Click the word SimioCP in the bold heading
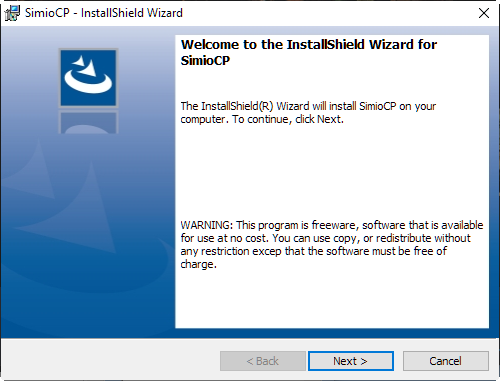This screenshot has width=500, height=381. coord(205,61)
